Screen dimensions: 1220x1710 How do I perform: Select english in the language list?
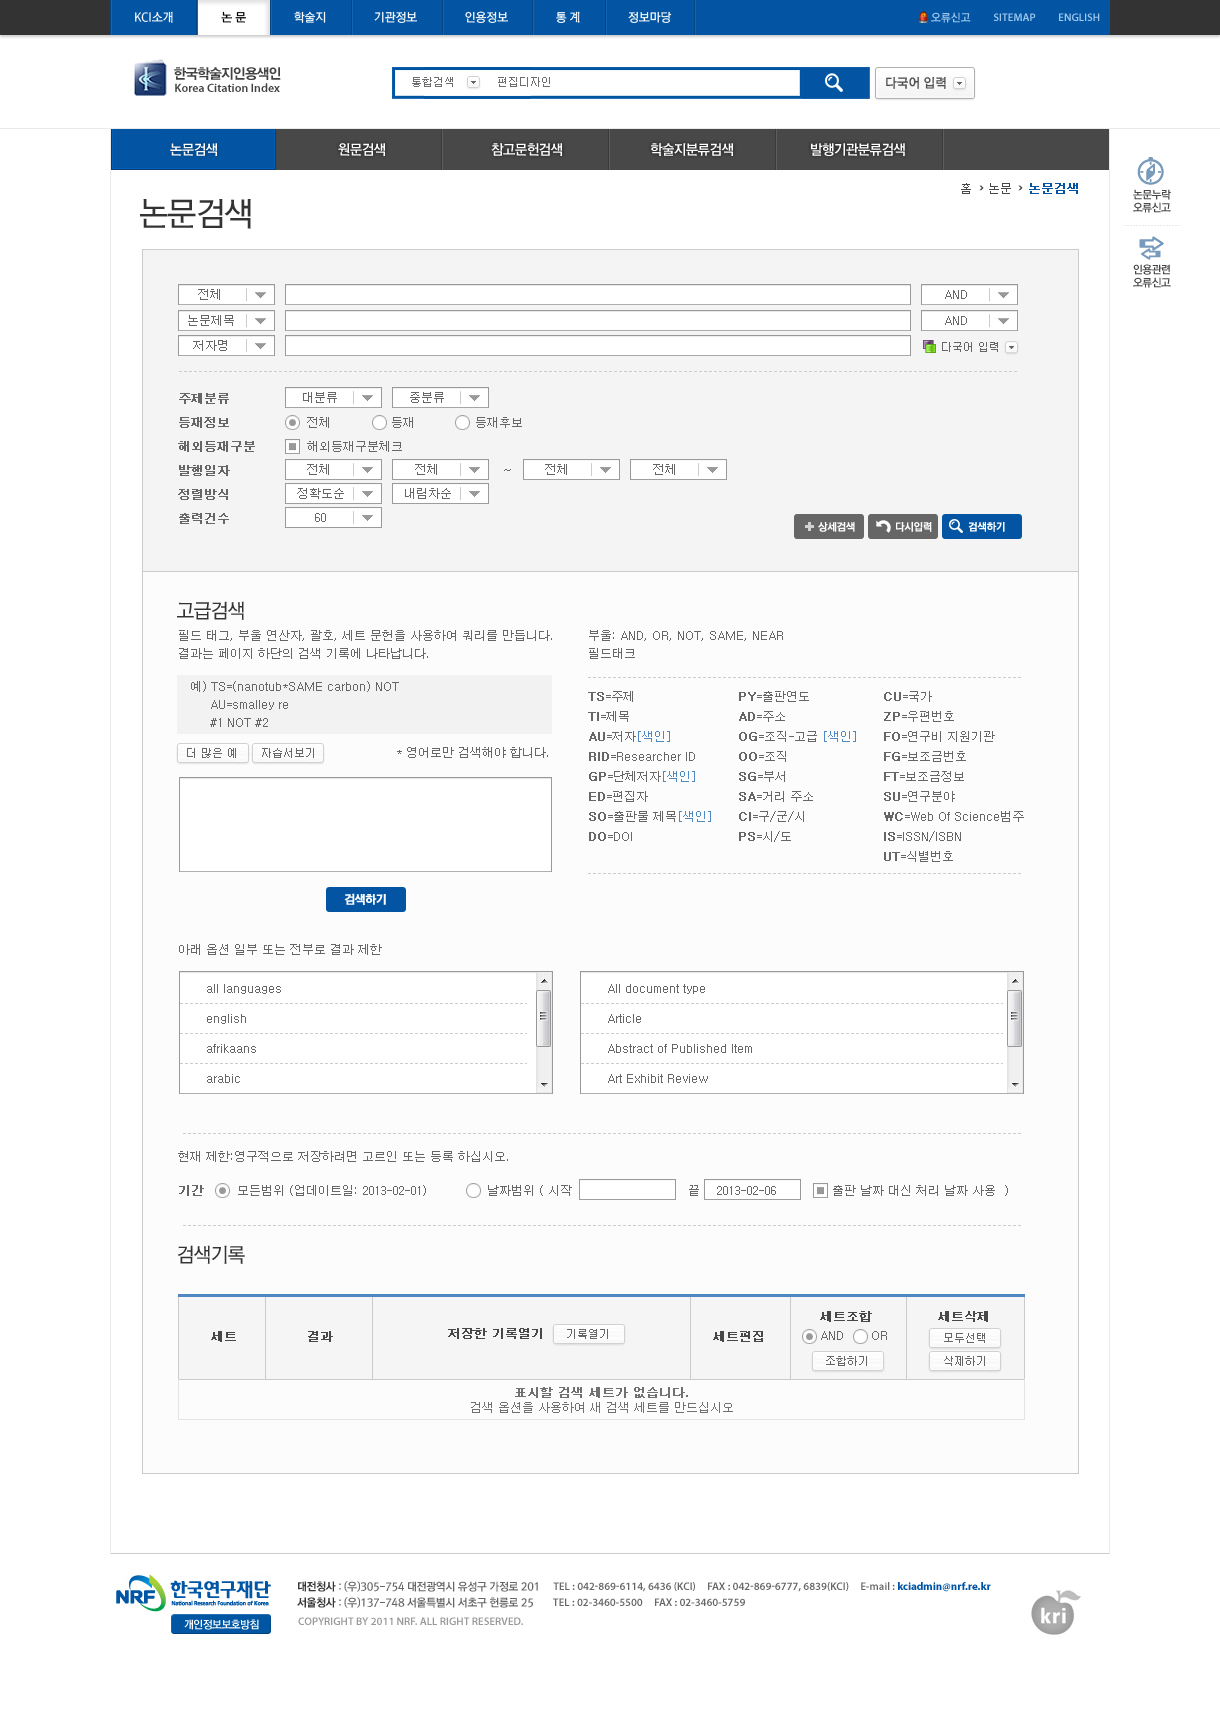[353, 1019]
